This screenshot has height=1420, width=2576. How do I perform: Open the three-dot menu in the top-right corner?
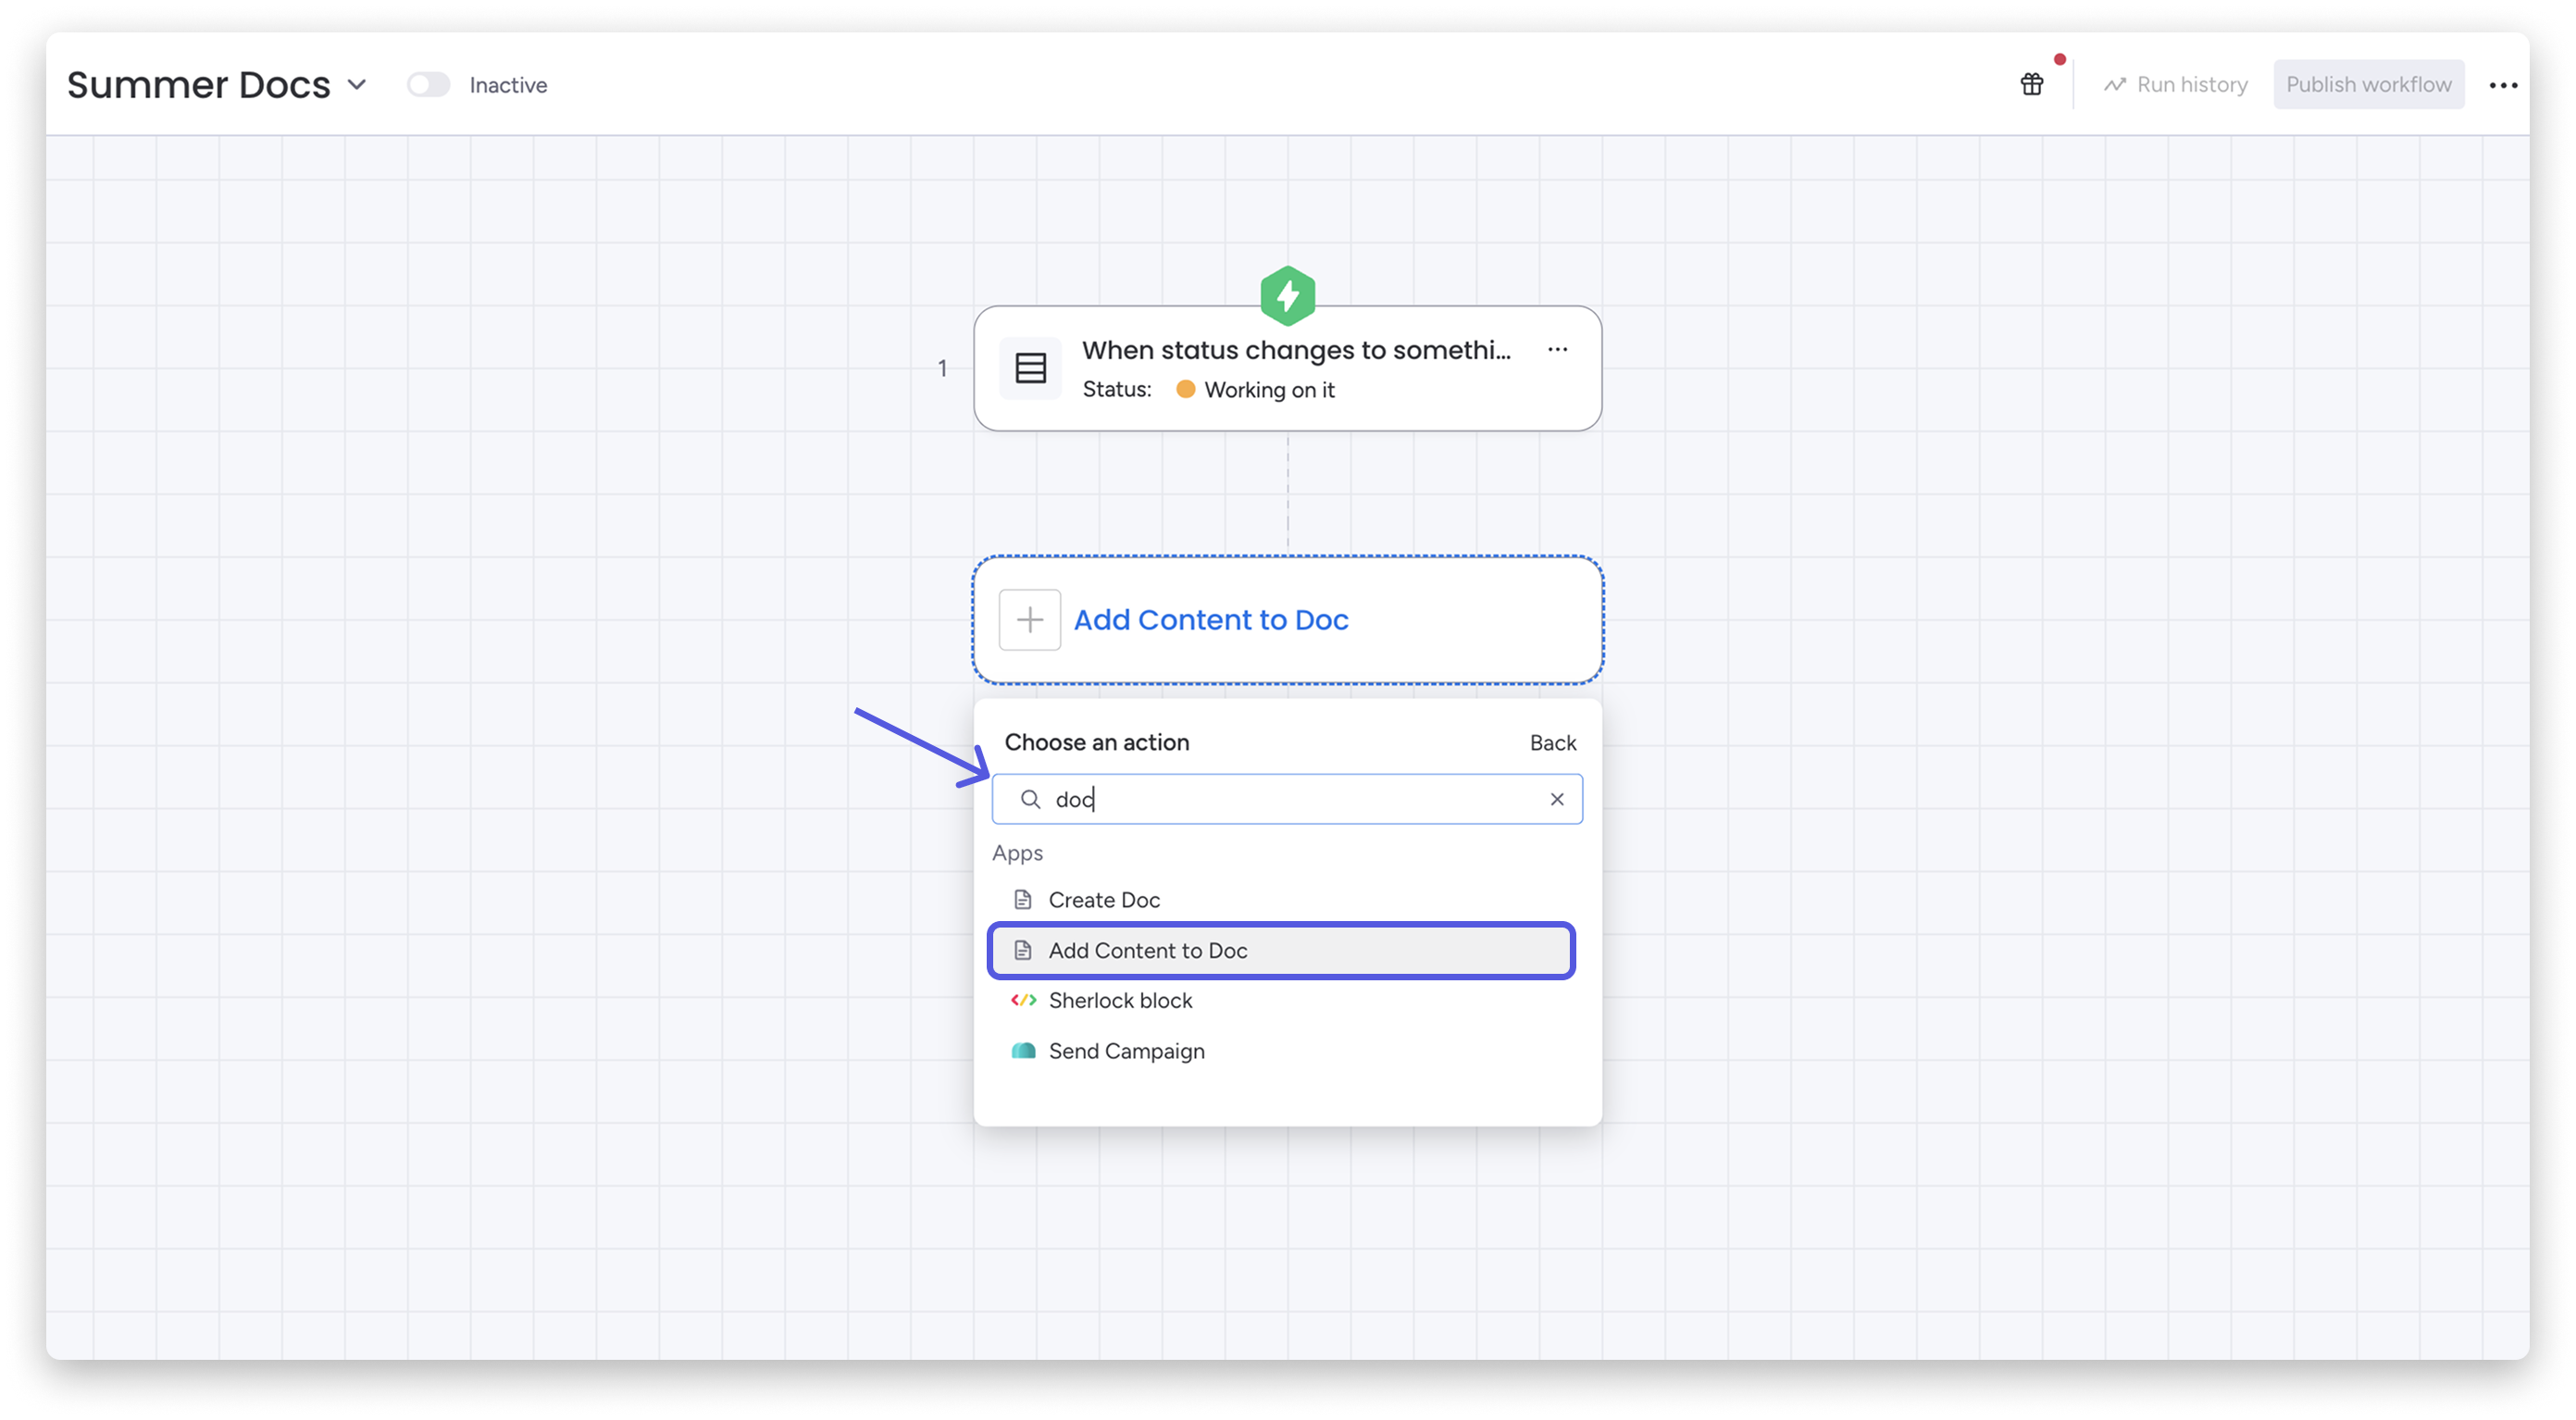click(2503, 85)
